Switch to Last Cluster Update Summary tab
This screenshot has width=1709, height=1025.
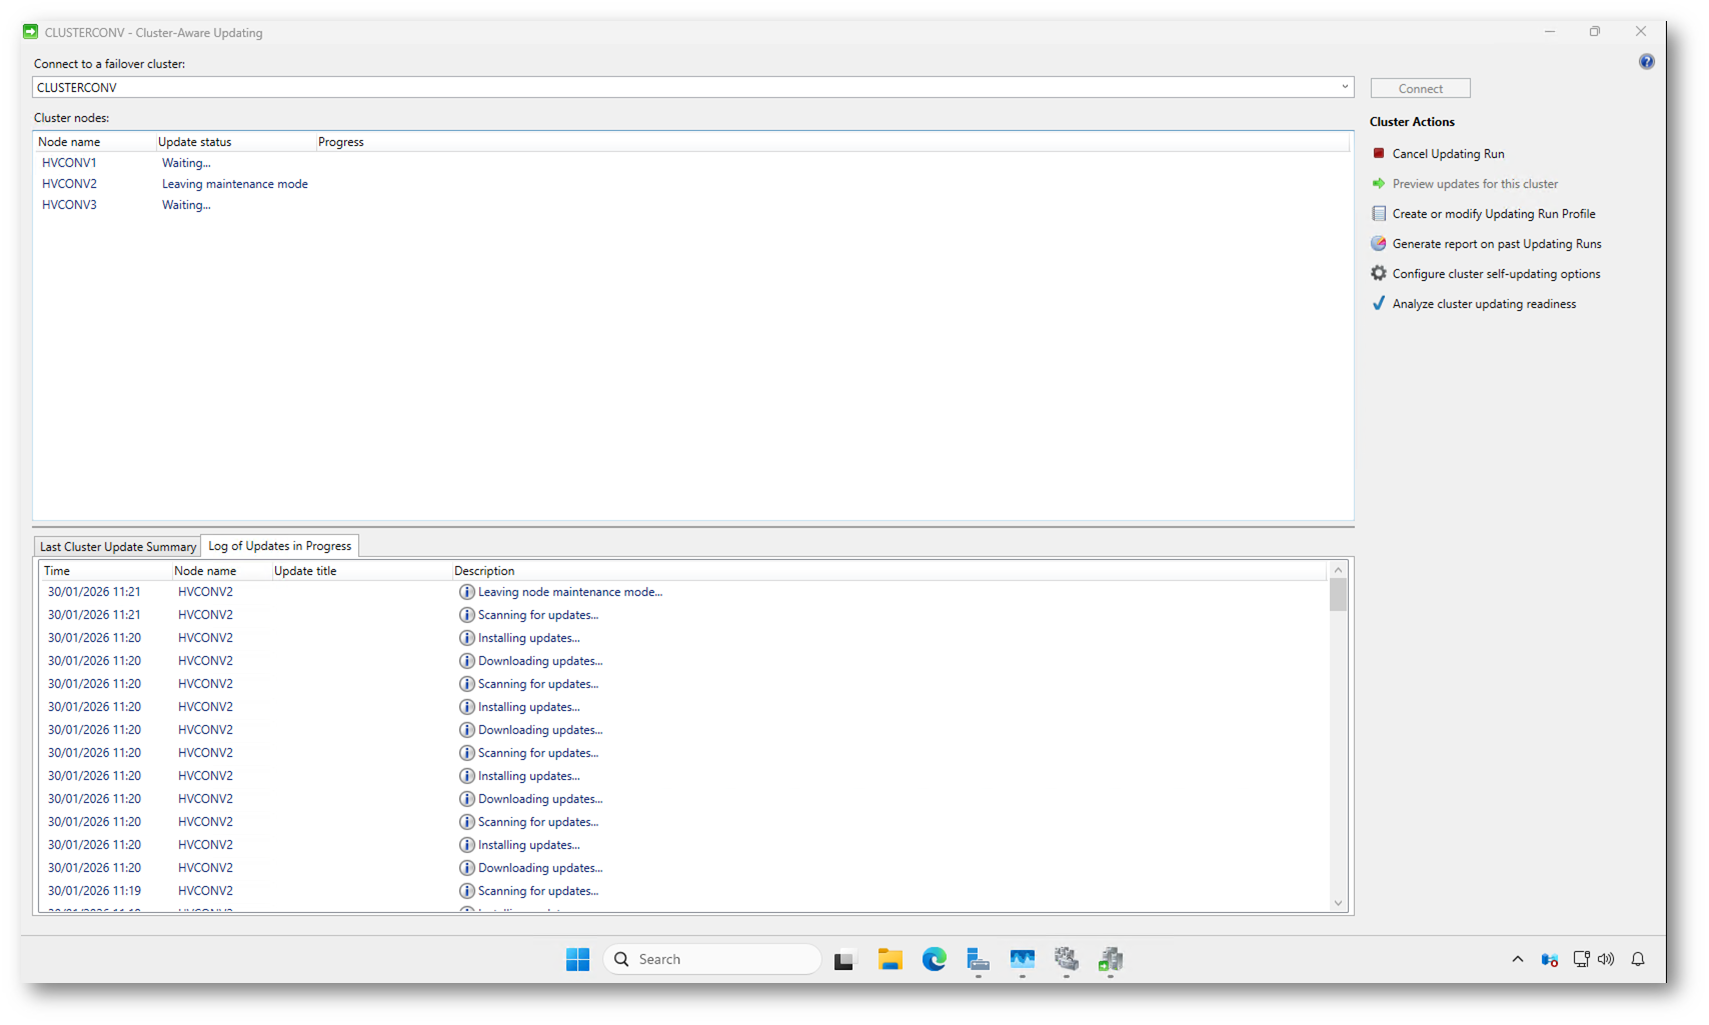click(x=117, y=546)
